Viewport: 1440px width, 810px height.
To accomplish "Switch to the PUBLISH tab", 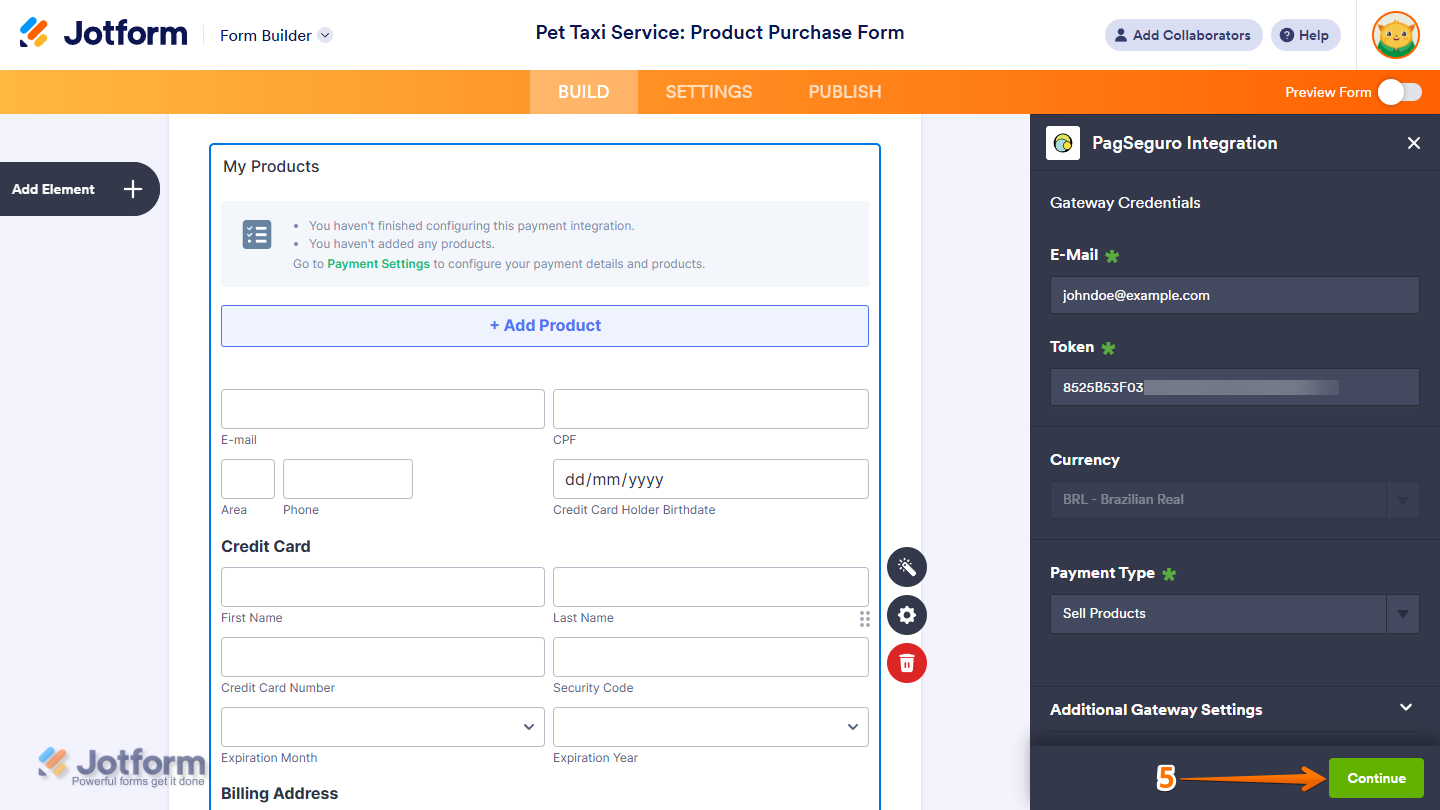I will pos(845,92).
